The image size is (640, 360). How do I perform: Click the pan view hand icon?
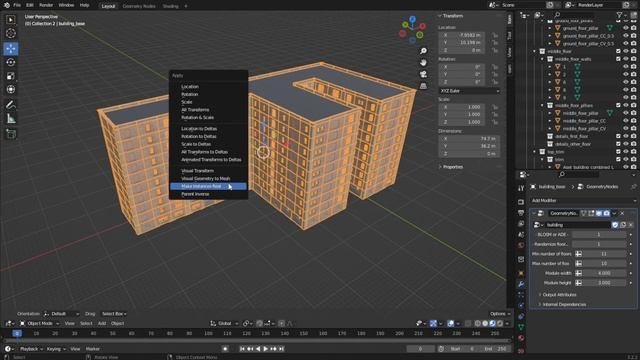point(423,62)
